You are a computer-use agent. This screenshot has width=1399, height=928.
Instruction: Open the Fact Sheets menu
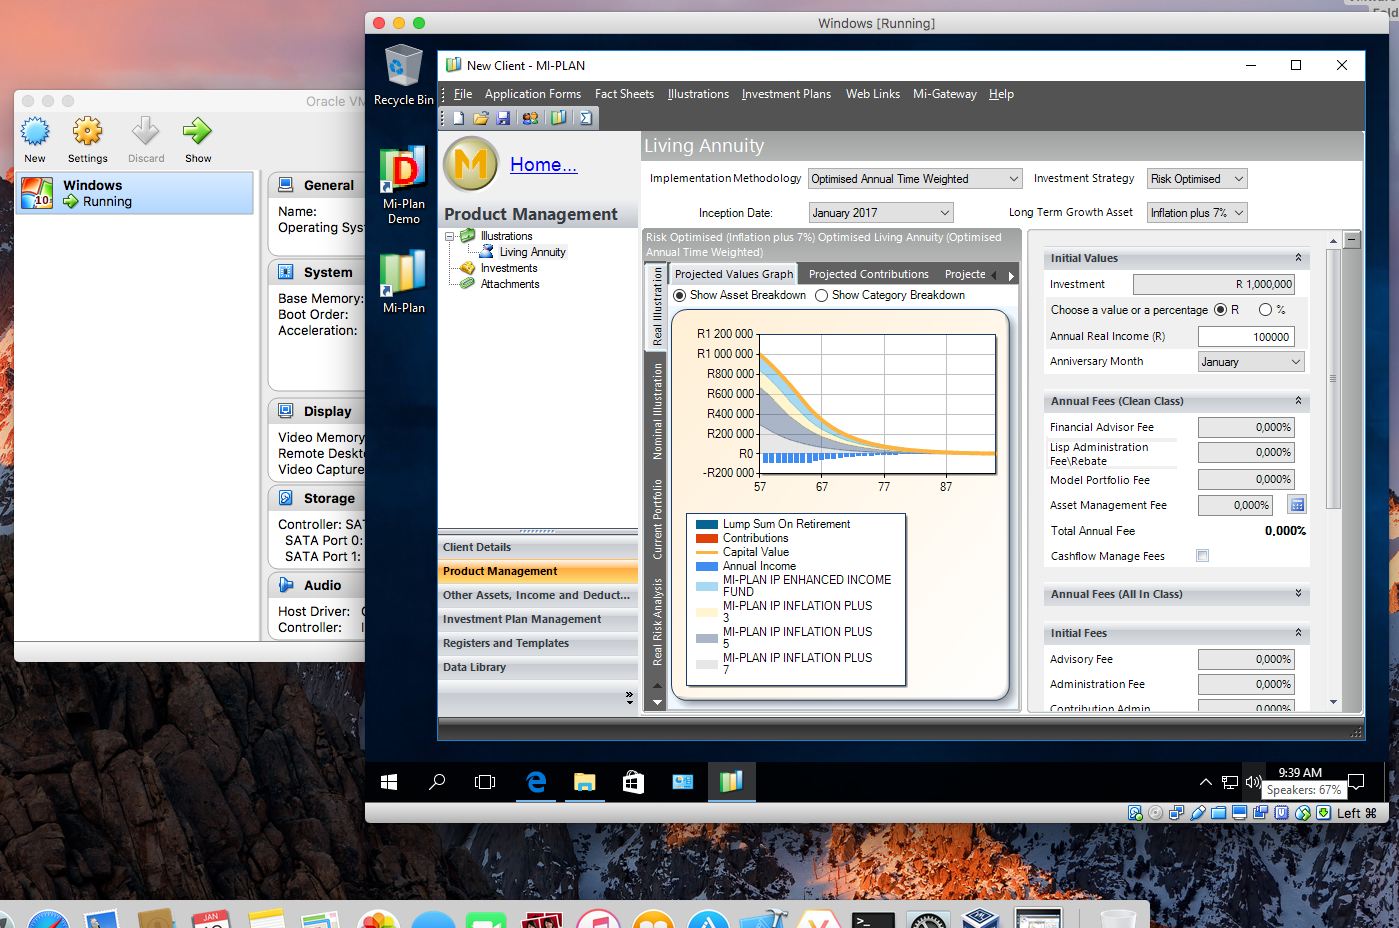point(624,94)
